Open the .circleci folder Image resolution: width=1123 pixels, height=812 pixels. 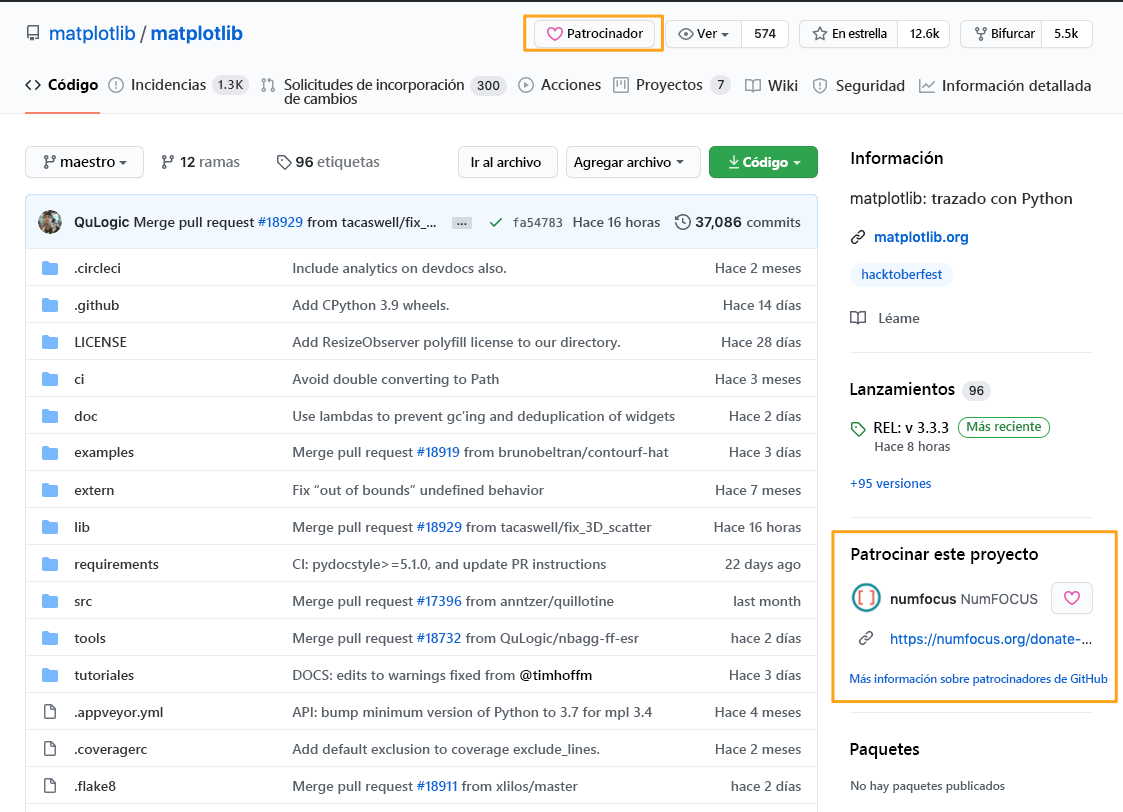tap(97, 268)
